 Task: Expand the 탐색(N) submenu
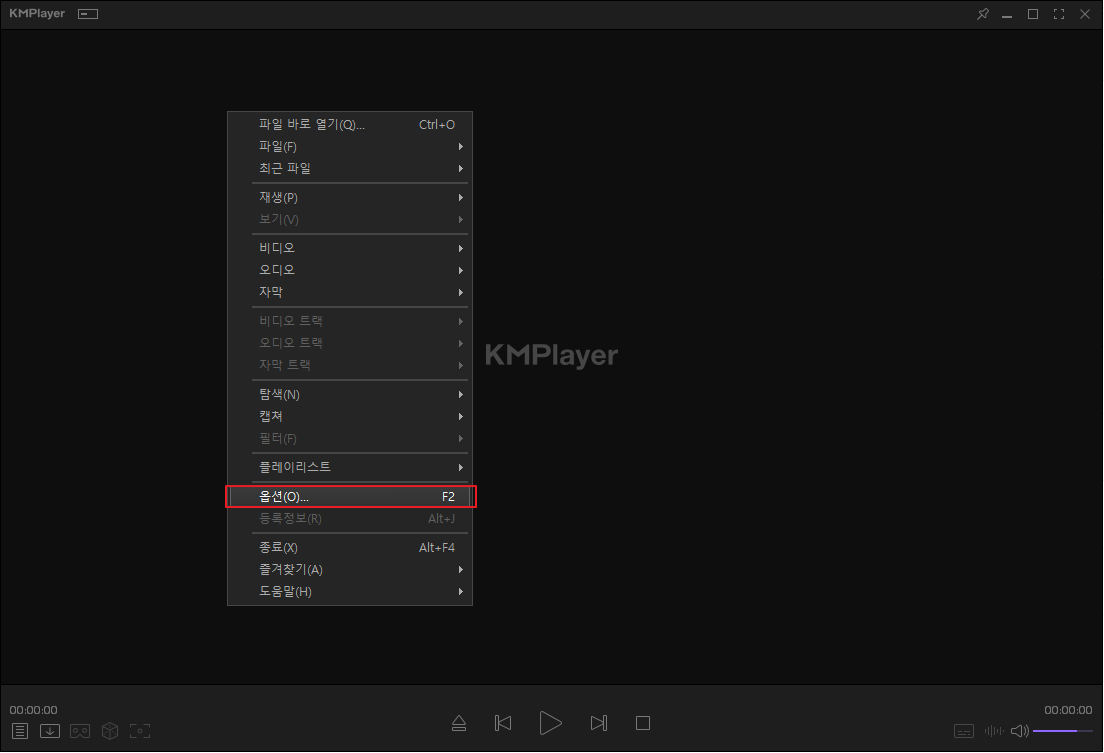coord(350,394)
